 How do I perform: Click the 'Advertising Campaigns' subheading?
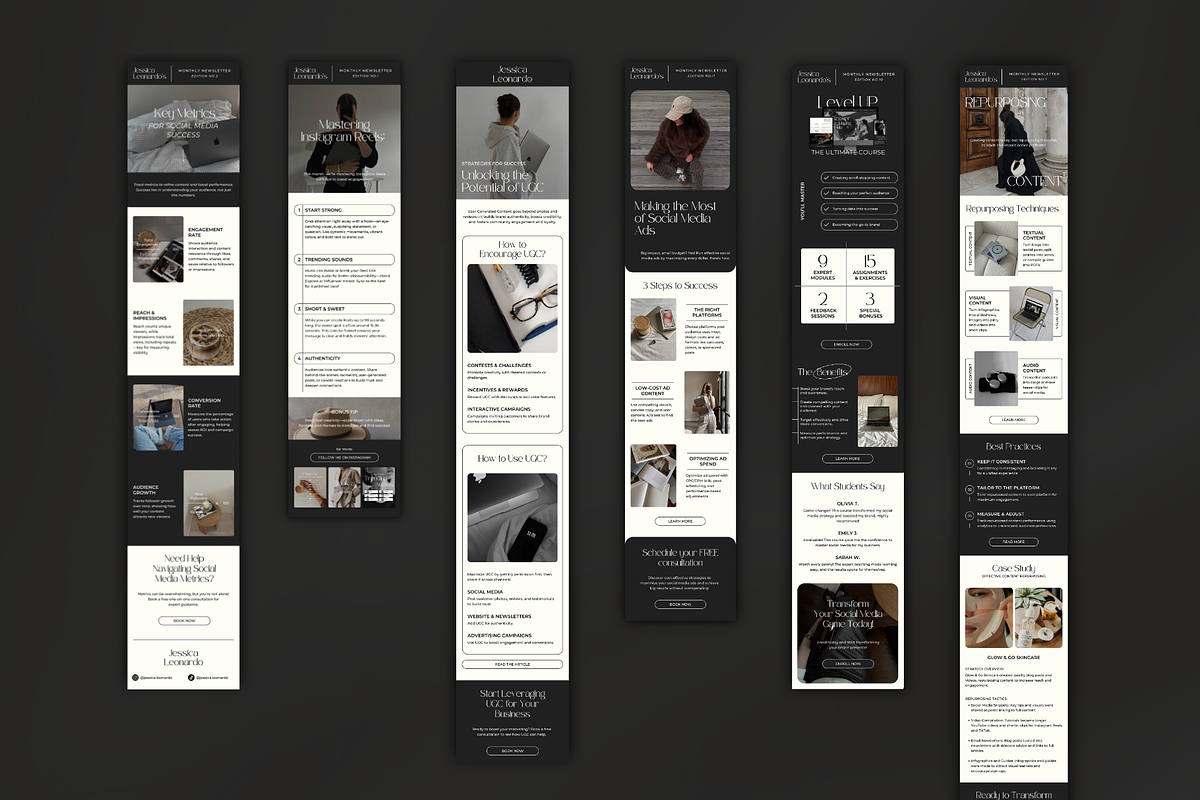[x=499, y=635]
